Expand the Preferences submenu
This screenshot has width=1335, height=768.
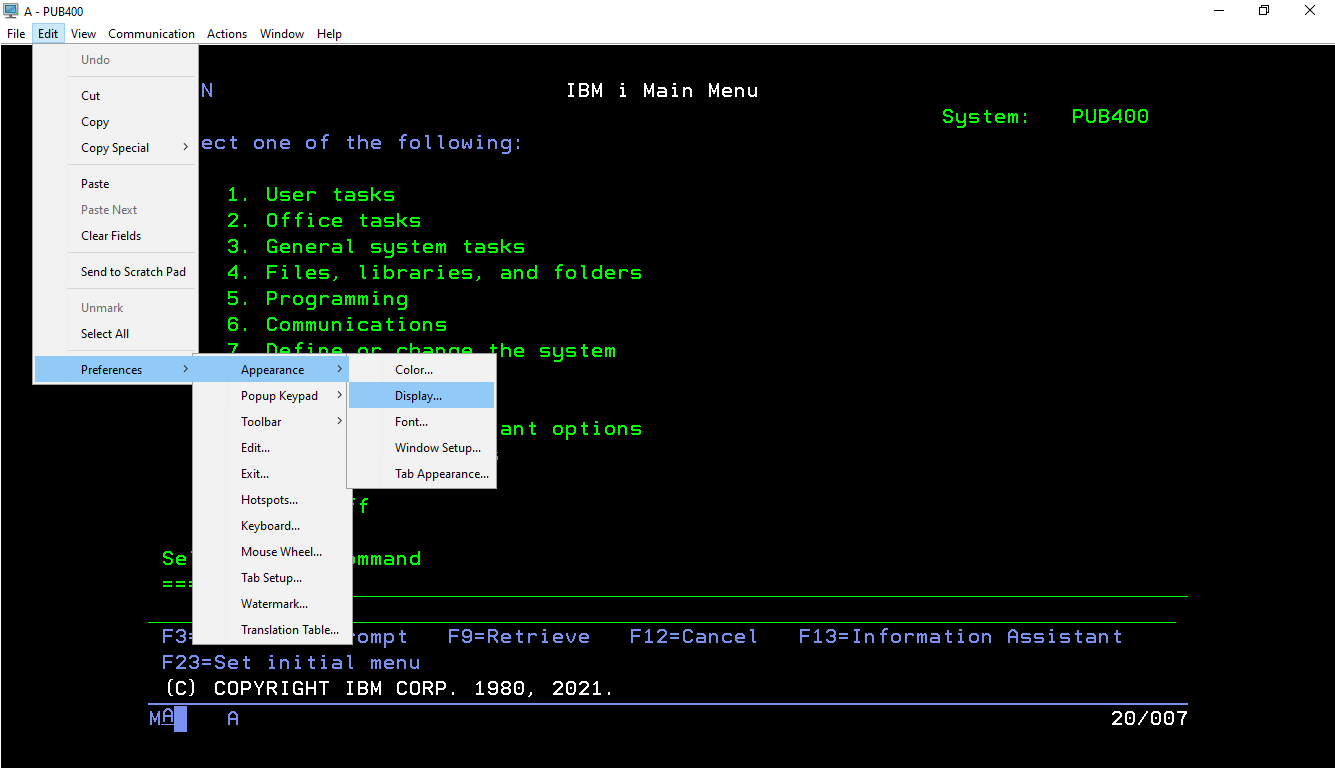pos(115,370)
